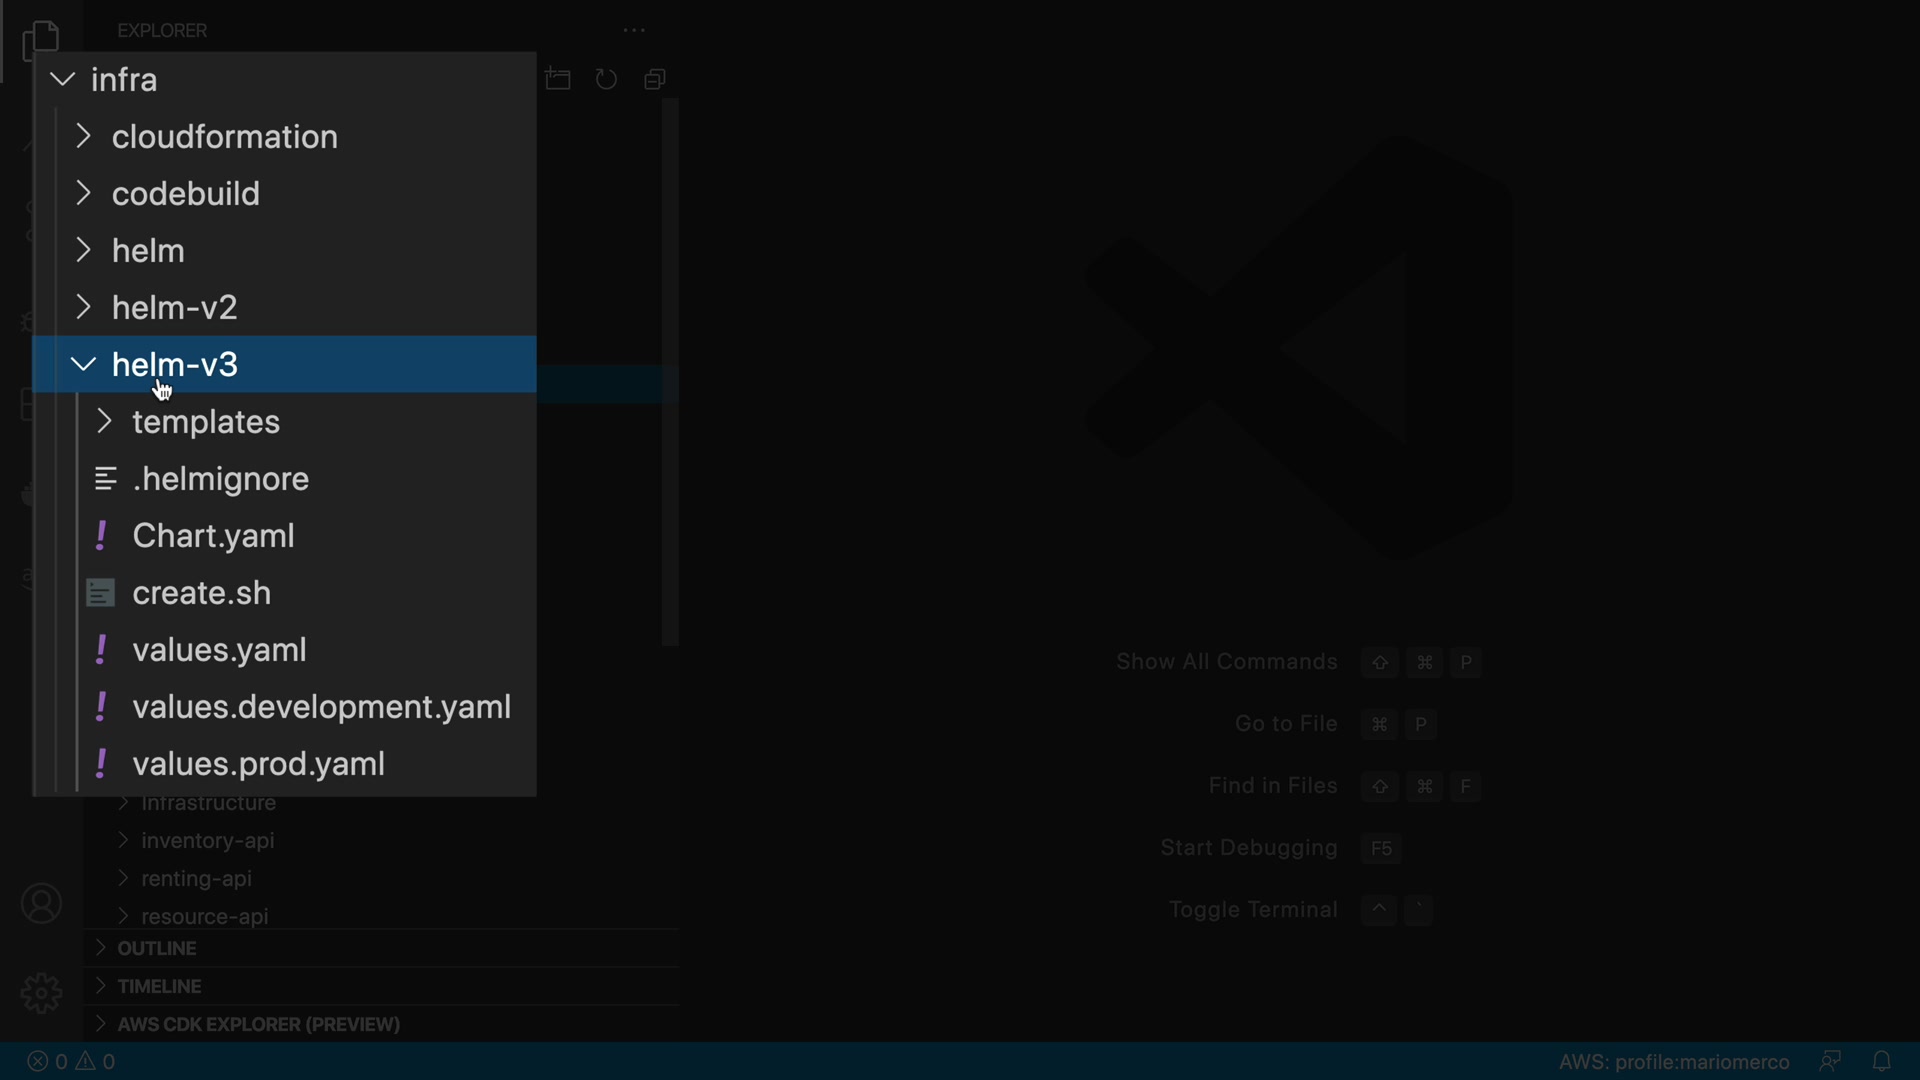Open the Accounts icon
The image size is (1920, 1080).
pyautogui.click(x=41, y=904)
